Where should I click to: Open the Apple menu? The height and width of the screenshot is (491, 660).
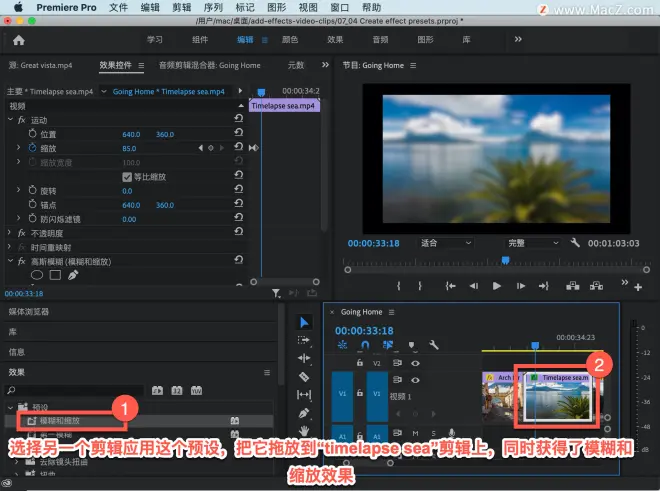19,7
